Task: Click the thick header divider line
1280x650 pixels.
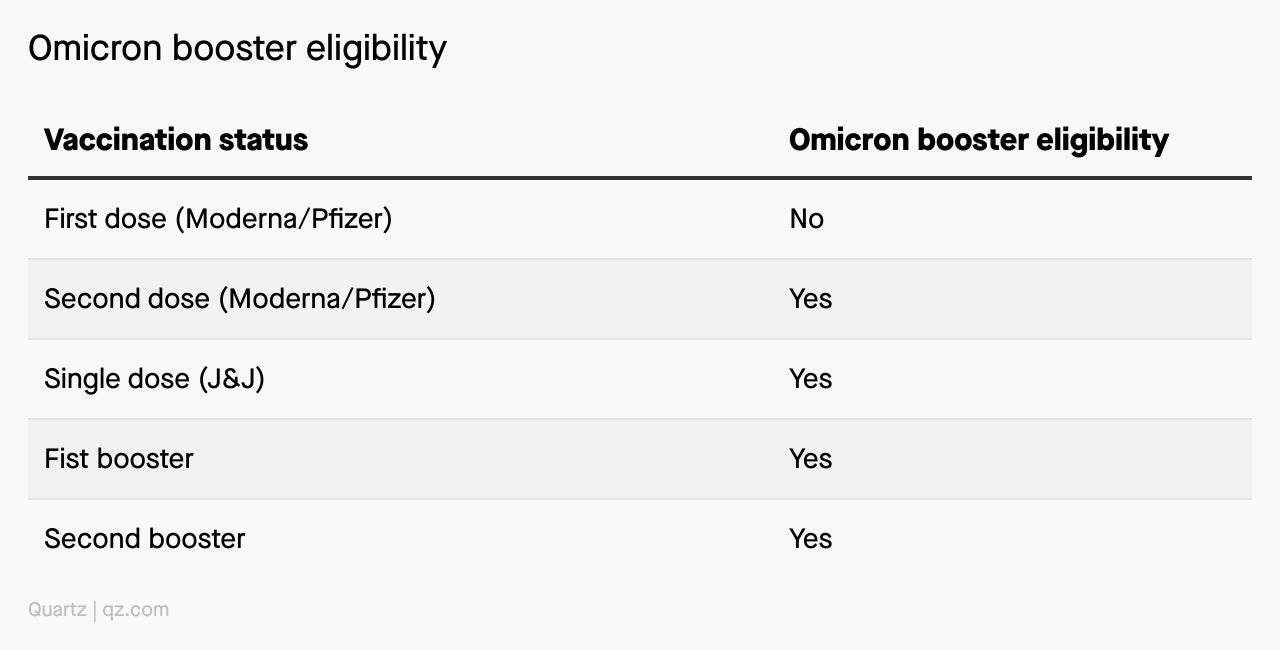Action: click(x=640, y=178)
